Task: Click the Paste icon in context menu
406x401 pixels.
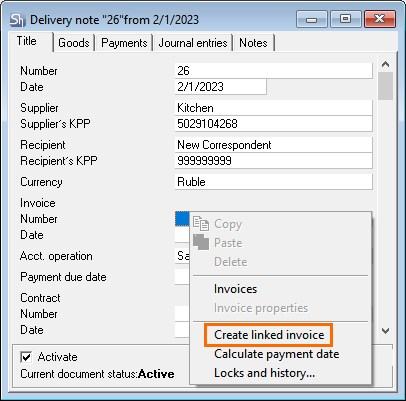Action: pos(201,242)
